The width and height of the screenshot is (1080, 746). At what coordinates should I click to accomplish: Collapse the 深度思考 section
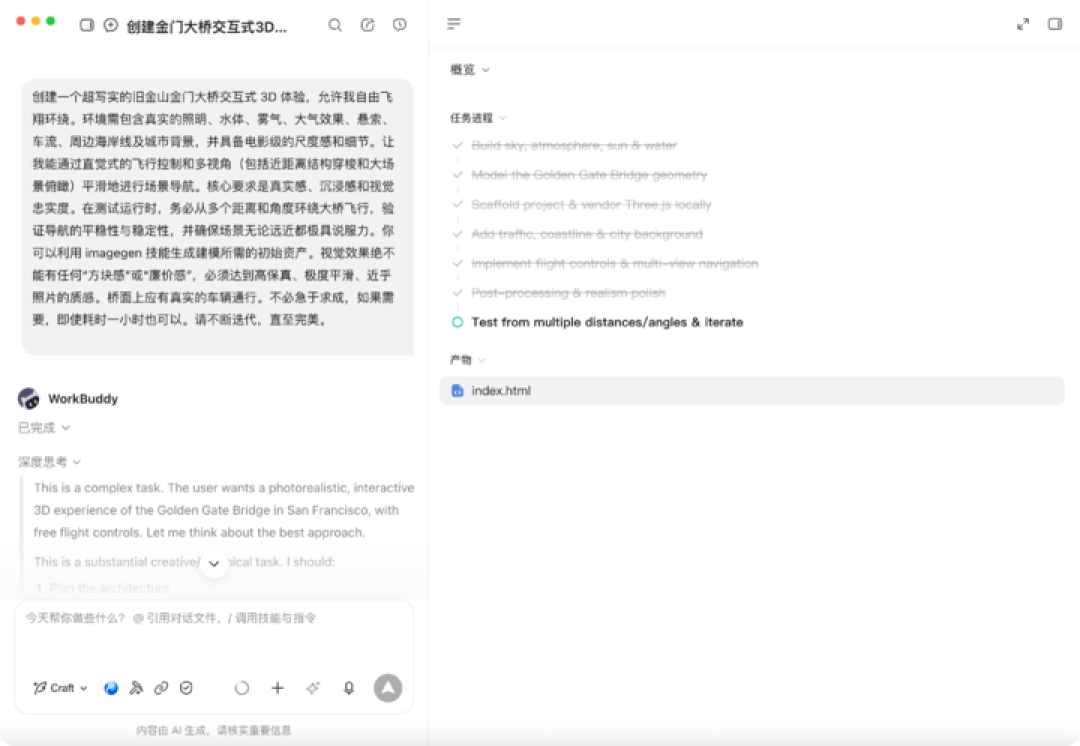tap(50, 462)
